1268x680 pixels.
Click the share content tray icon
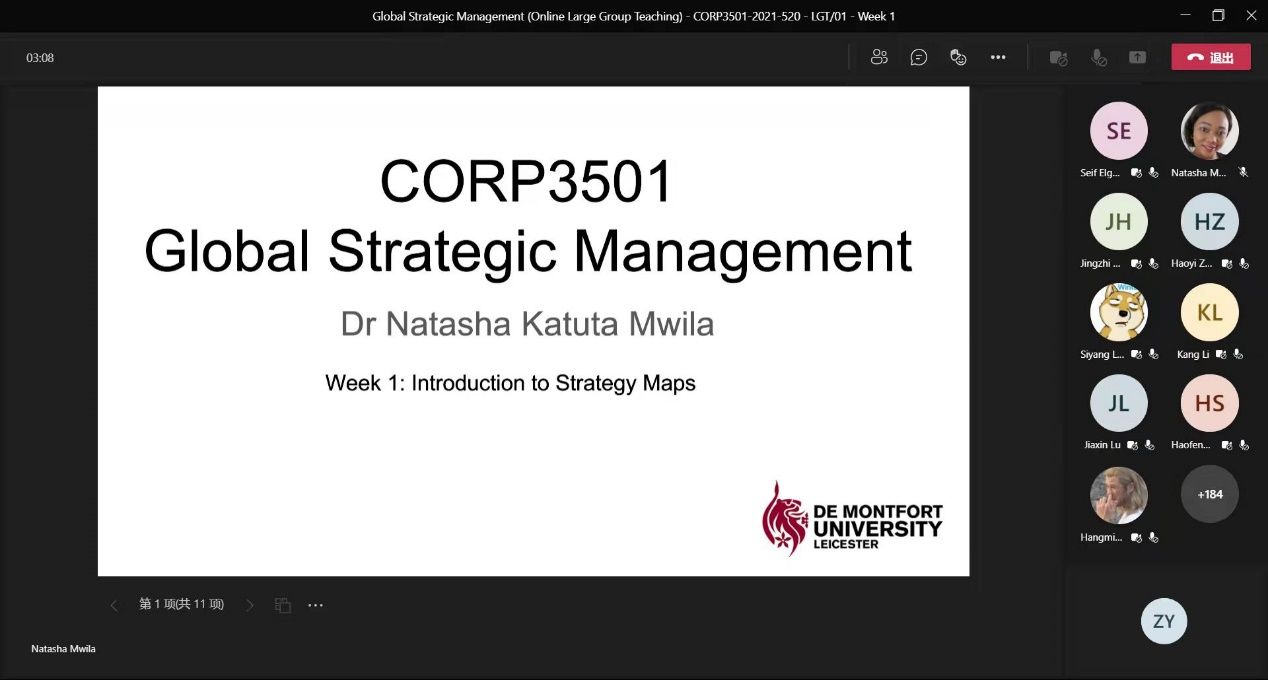[x=1137, y=57]
